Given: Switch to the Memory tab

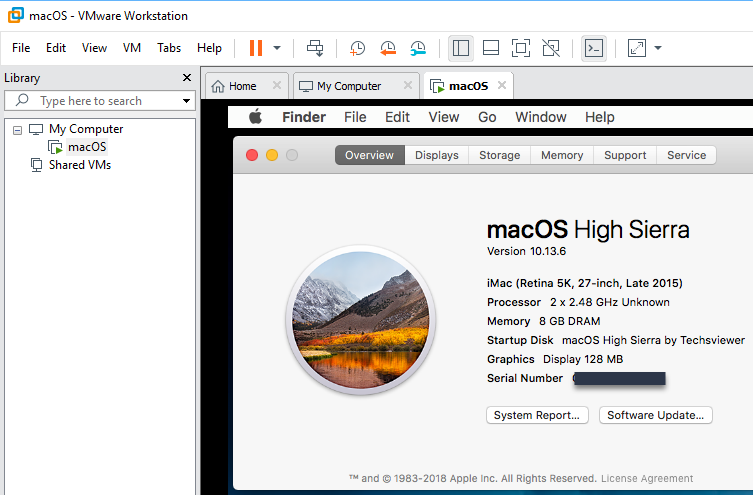Looking at the screenshot, I should tap(562, 155).
